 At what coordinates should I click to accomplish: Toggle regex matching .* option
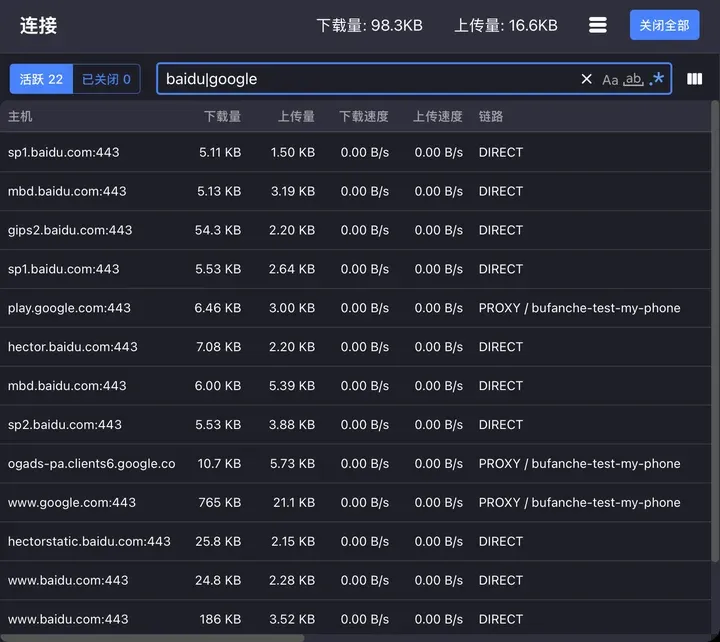click(657, 79)
